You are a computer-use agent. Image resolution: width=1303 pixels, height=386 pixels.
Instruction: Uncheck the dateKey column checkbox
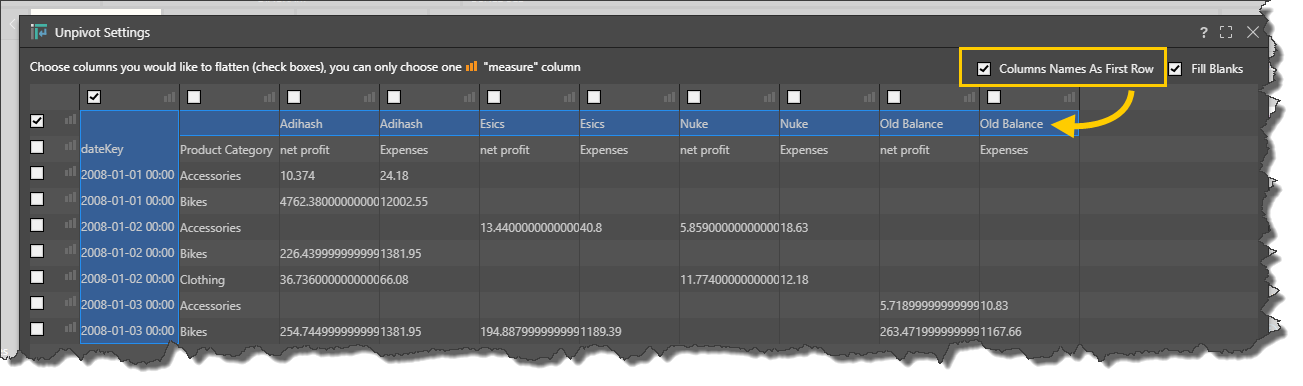[x=94, y=97]
